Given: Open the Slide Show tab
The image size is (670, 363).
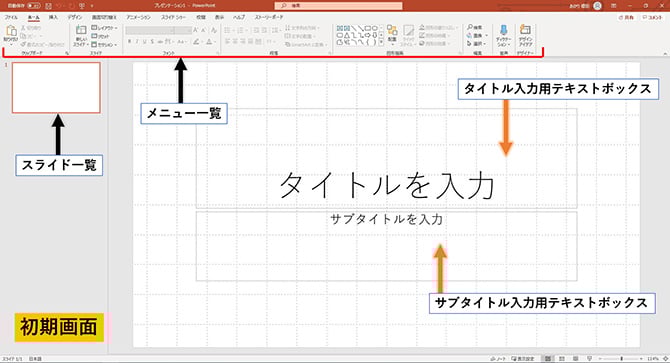Looking at the screenshot, I should (x=173, y=17).
